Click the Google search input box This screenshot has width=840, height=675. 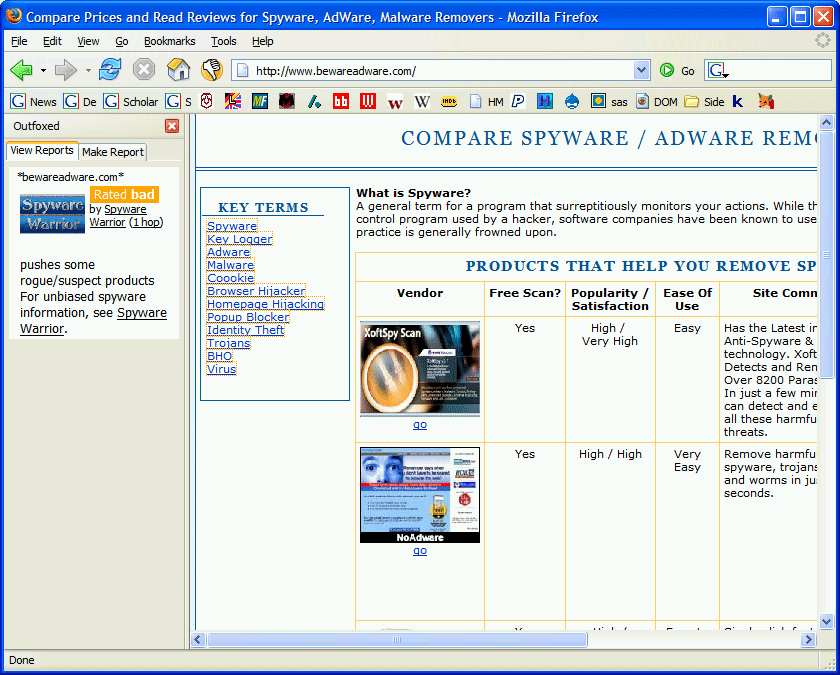coord(780,71)
